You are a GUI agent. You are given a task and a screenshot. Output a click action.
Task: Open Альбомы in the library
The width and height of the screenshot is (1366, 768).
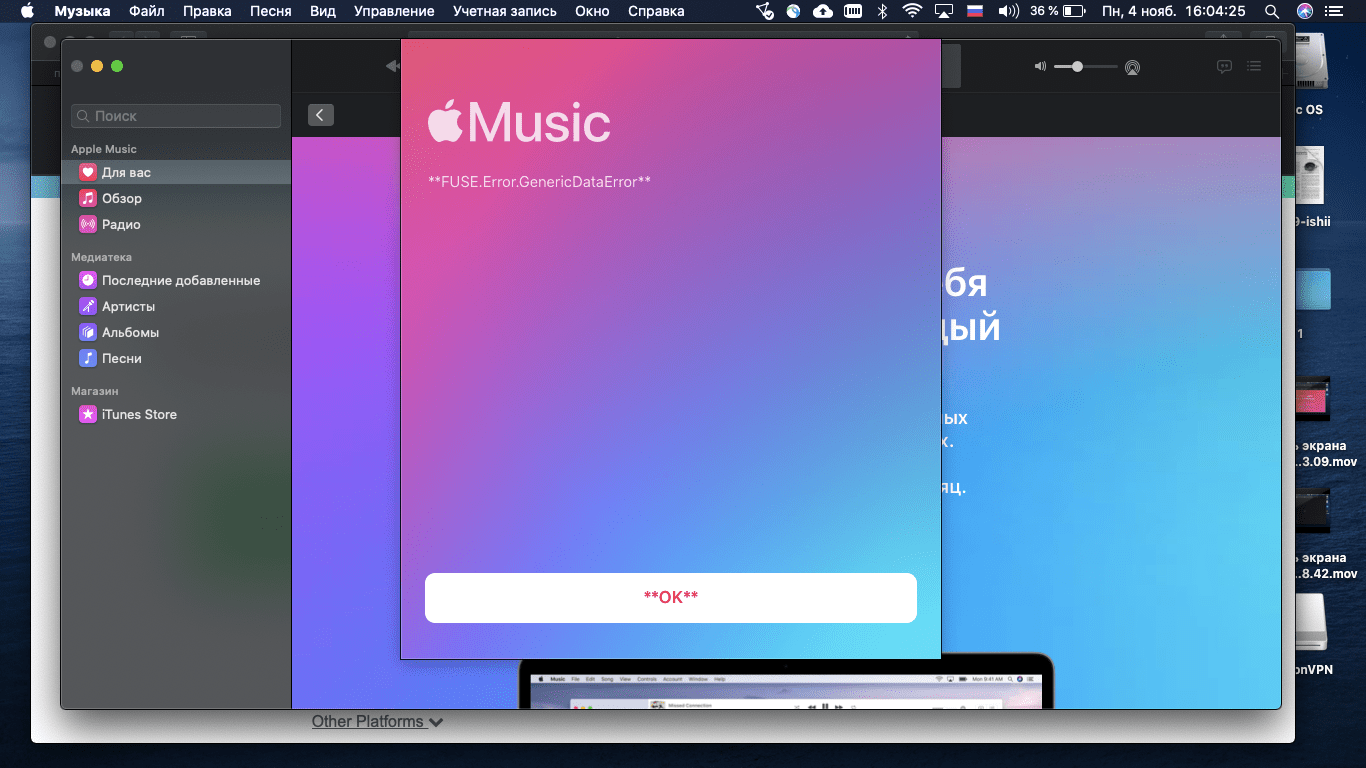click(176, 332)
